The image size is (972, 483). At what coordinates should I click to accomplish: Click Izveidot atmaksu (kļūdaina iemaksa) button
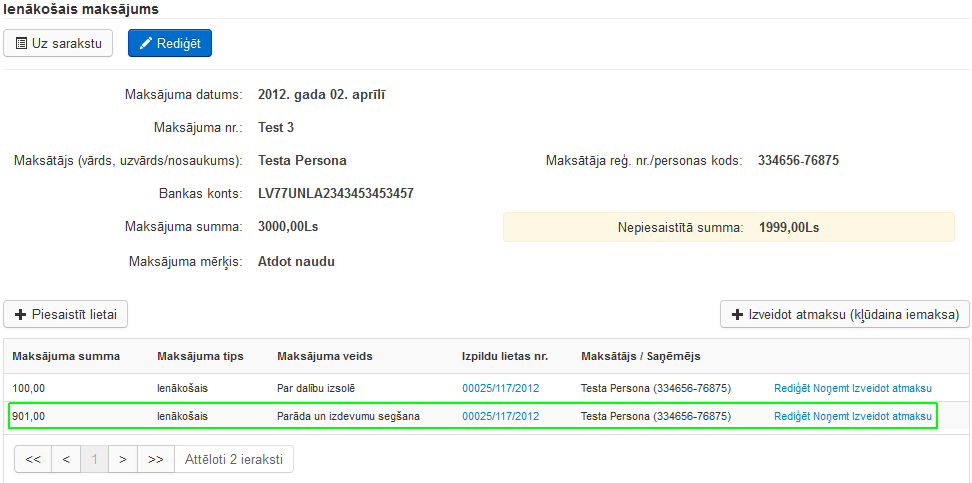(844, 314)
